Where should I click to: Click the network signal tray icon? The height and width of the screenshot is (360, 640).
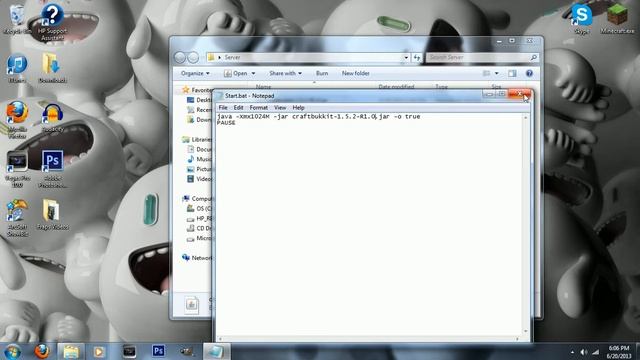tap(596, 352)
